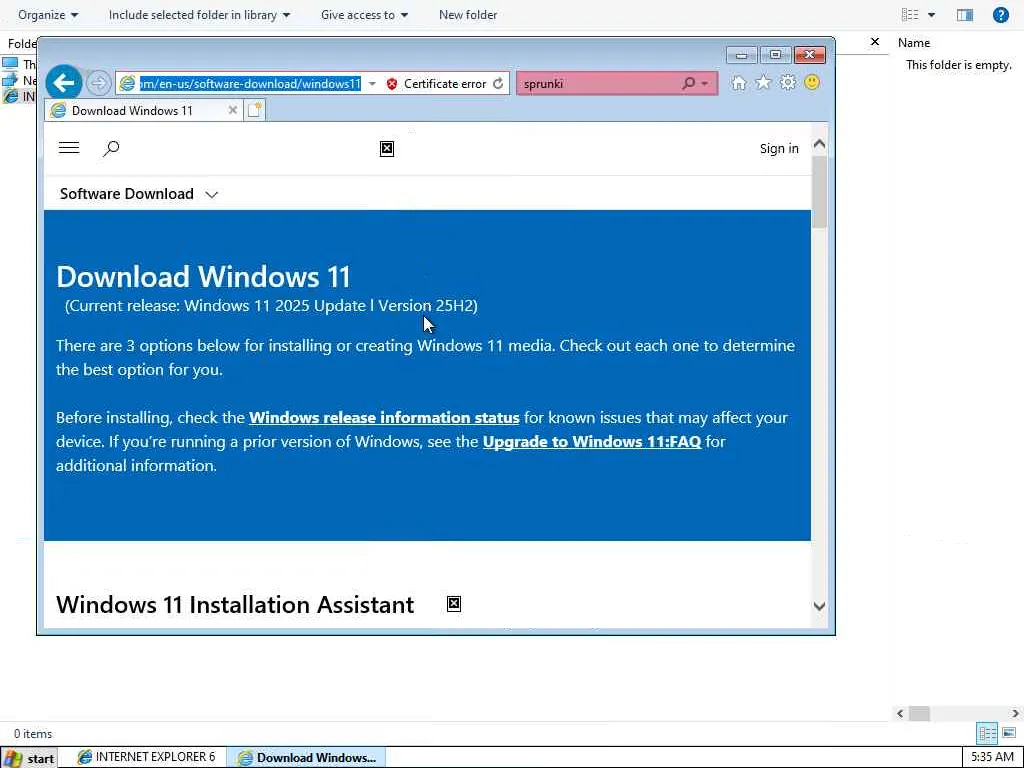Click the browser forward arrow button

(x=99, y=83)
